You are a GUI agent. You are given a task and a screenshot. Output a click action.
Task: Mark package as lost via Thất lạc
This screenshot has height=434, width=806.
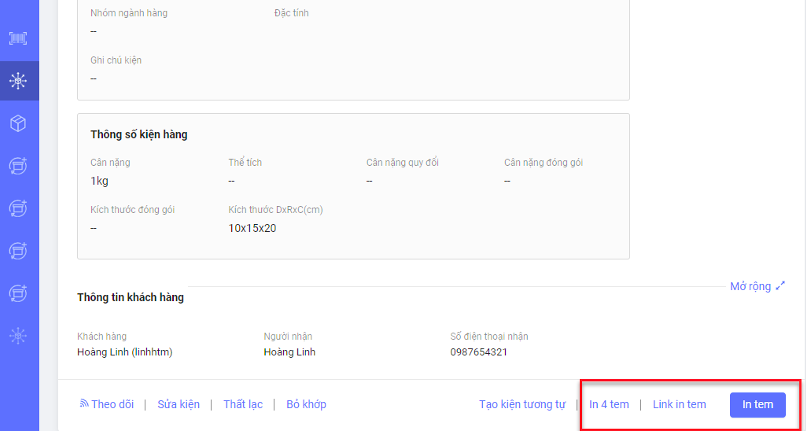click(x=242, y=404)
